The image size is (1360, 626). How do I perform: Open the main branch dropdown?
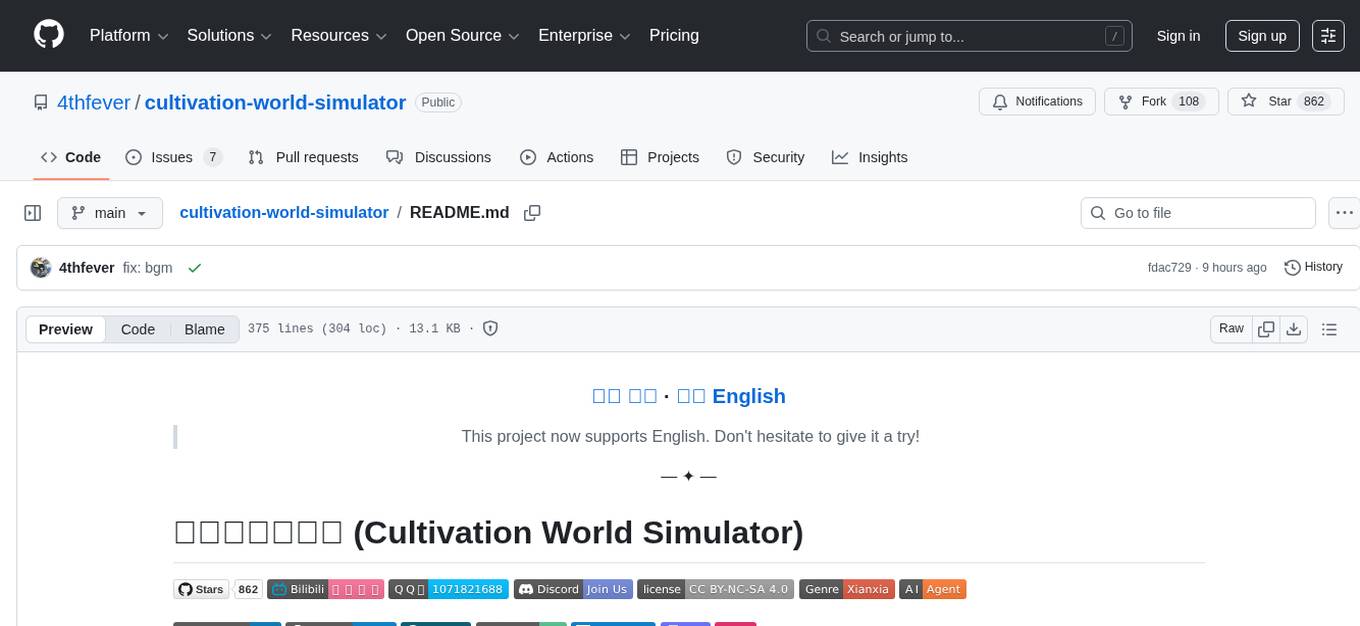pos(109,212)
